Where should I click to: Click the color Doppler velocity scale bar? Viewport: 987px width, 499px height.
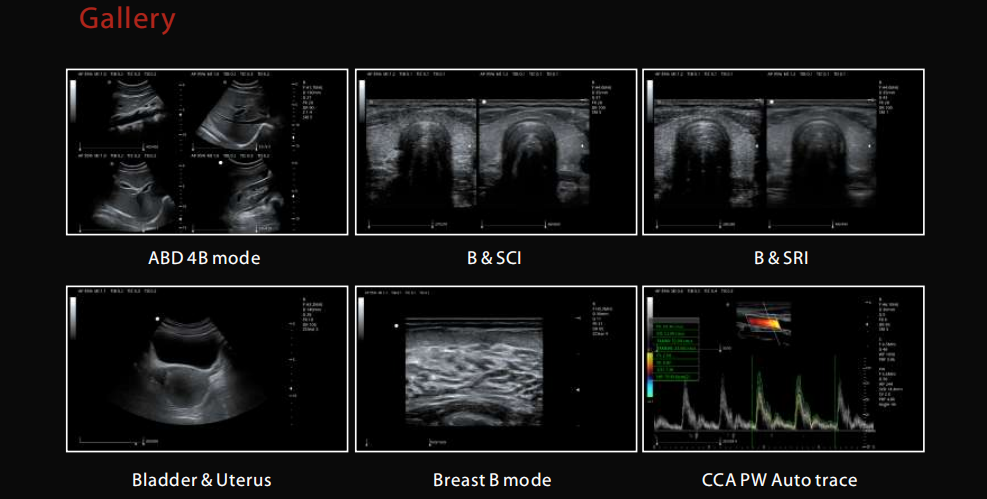(x=650, y=374)
